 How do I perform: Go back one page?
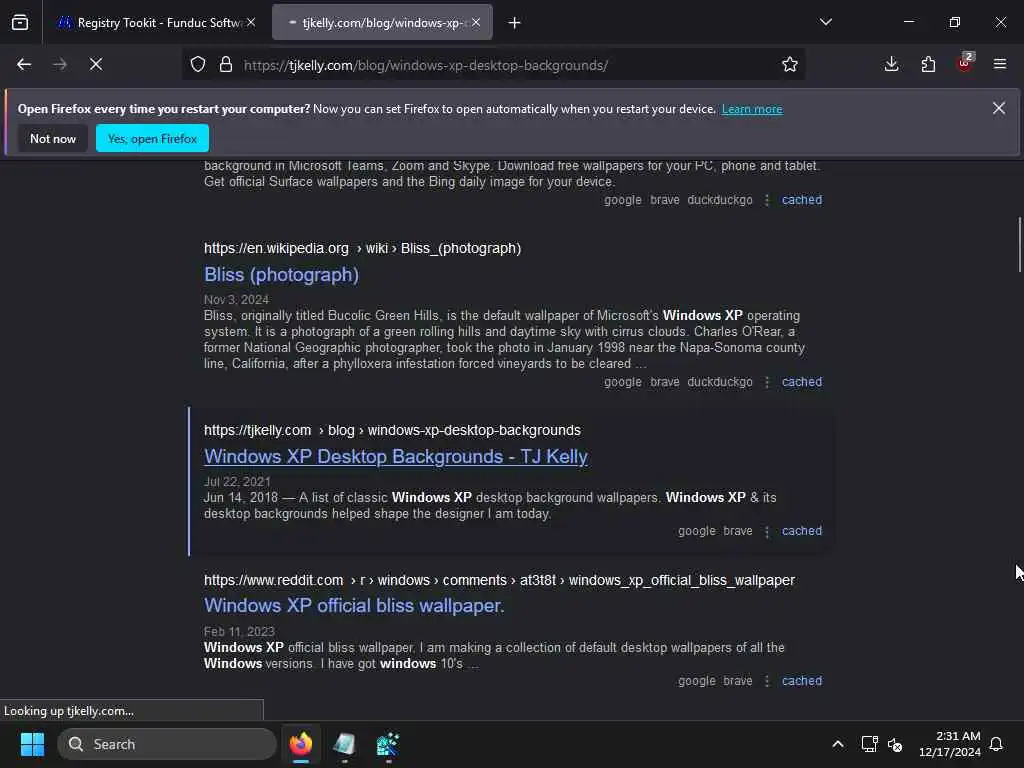click(24, 64)
